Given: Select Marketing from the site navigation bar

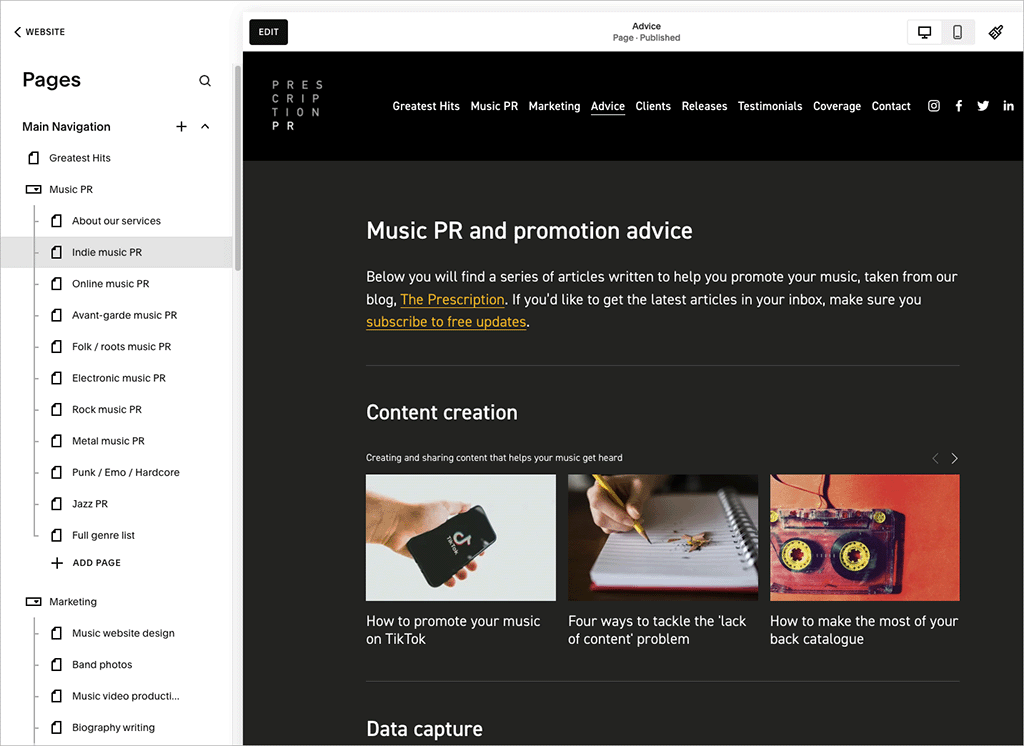Looking at the screenshot, I should (554, 105).
